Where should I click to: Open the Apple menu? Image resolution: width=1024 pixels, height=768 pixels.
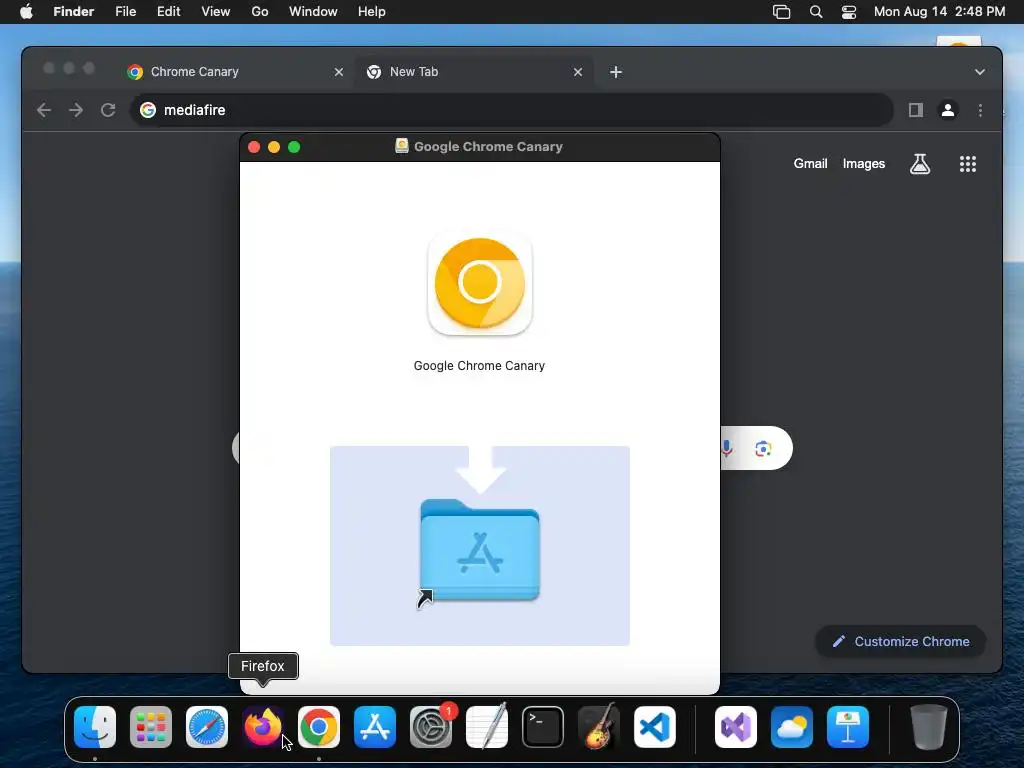click(x=26, y=12)
